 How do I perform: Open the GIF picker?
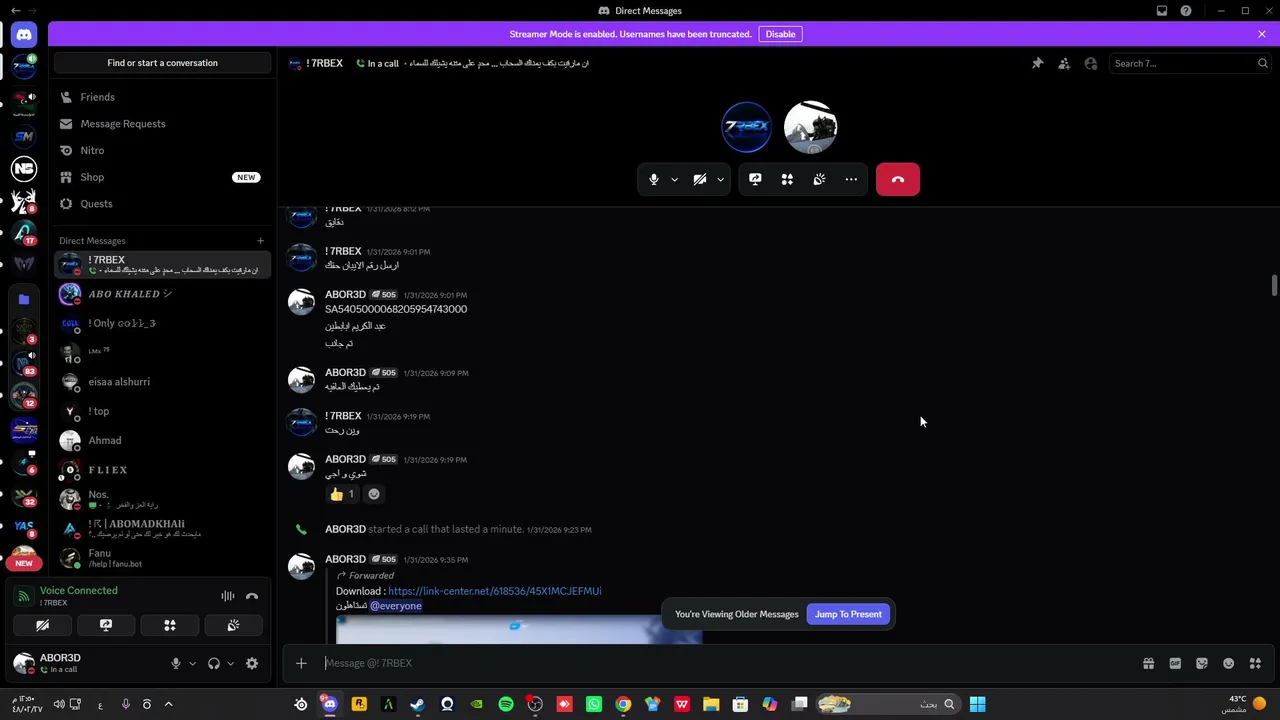[1175, 663]
